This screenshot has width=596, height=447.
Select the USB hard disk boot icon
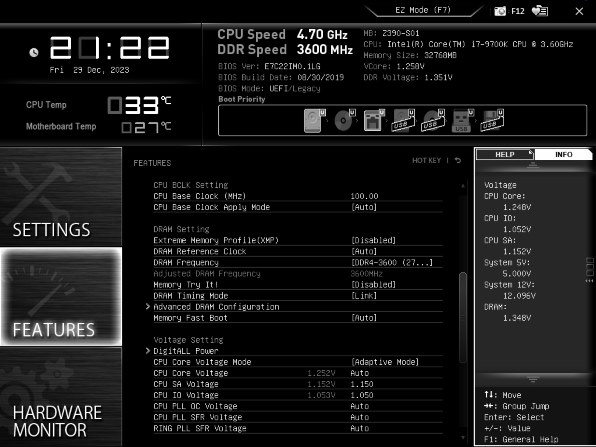[x=403, y=120]
